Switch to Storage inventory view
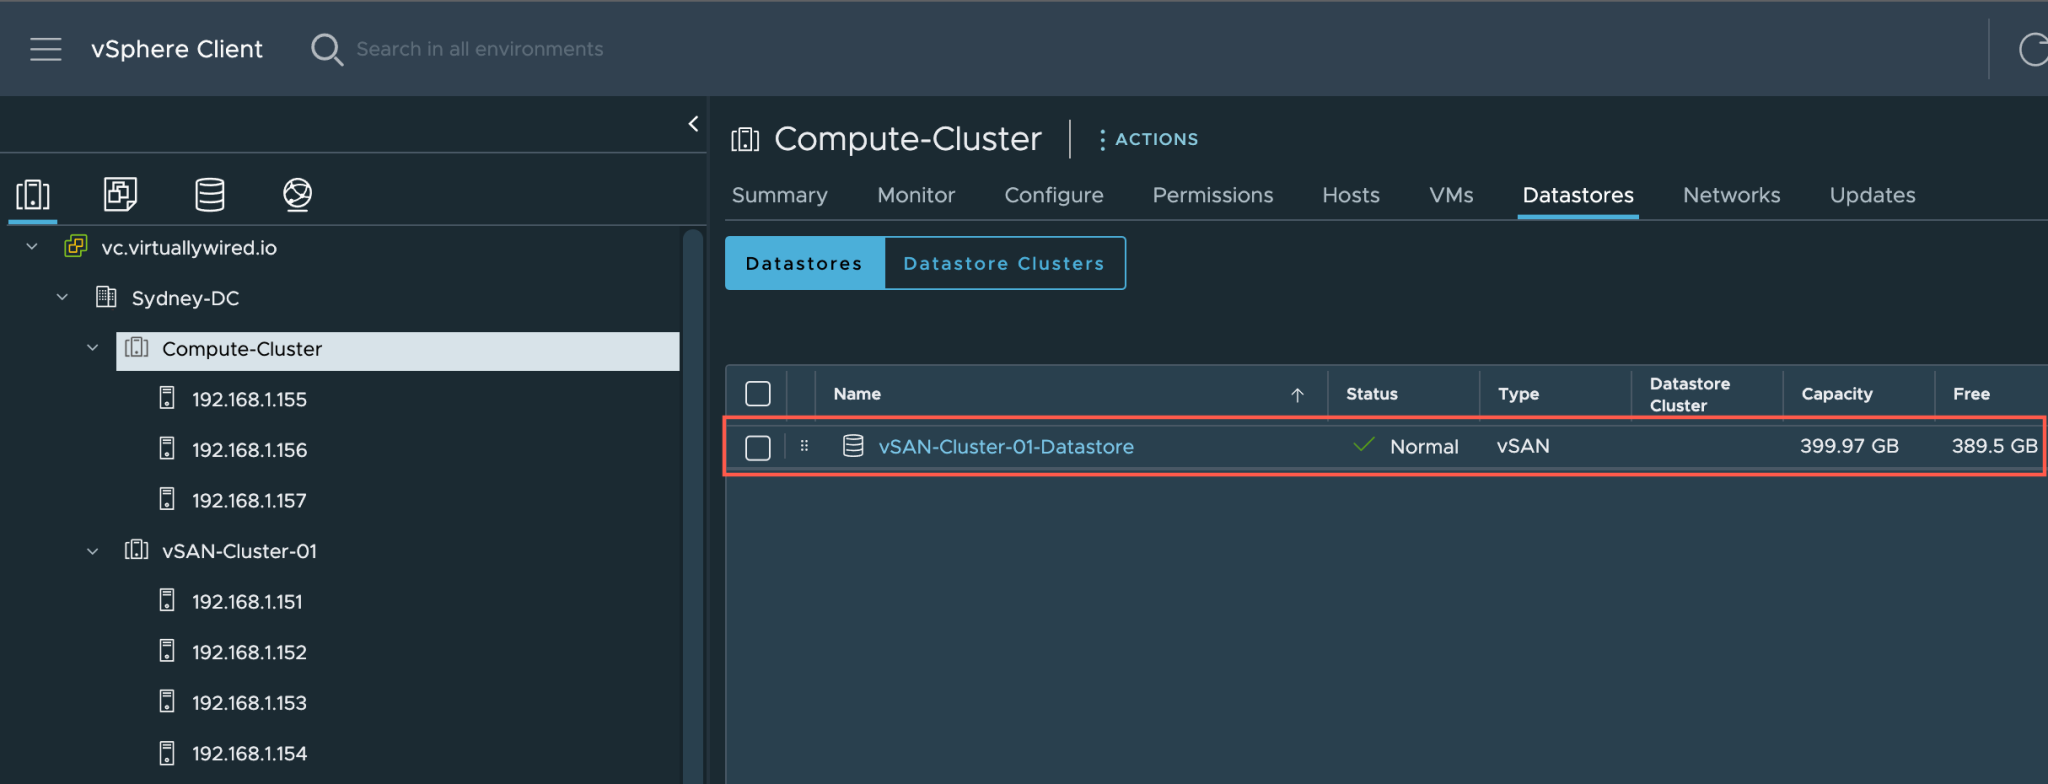This screenshot has height=784, width=2048. [209, 194]
